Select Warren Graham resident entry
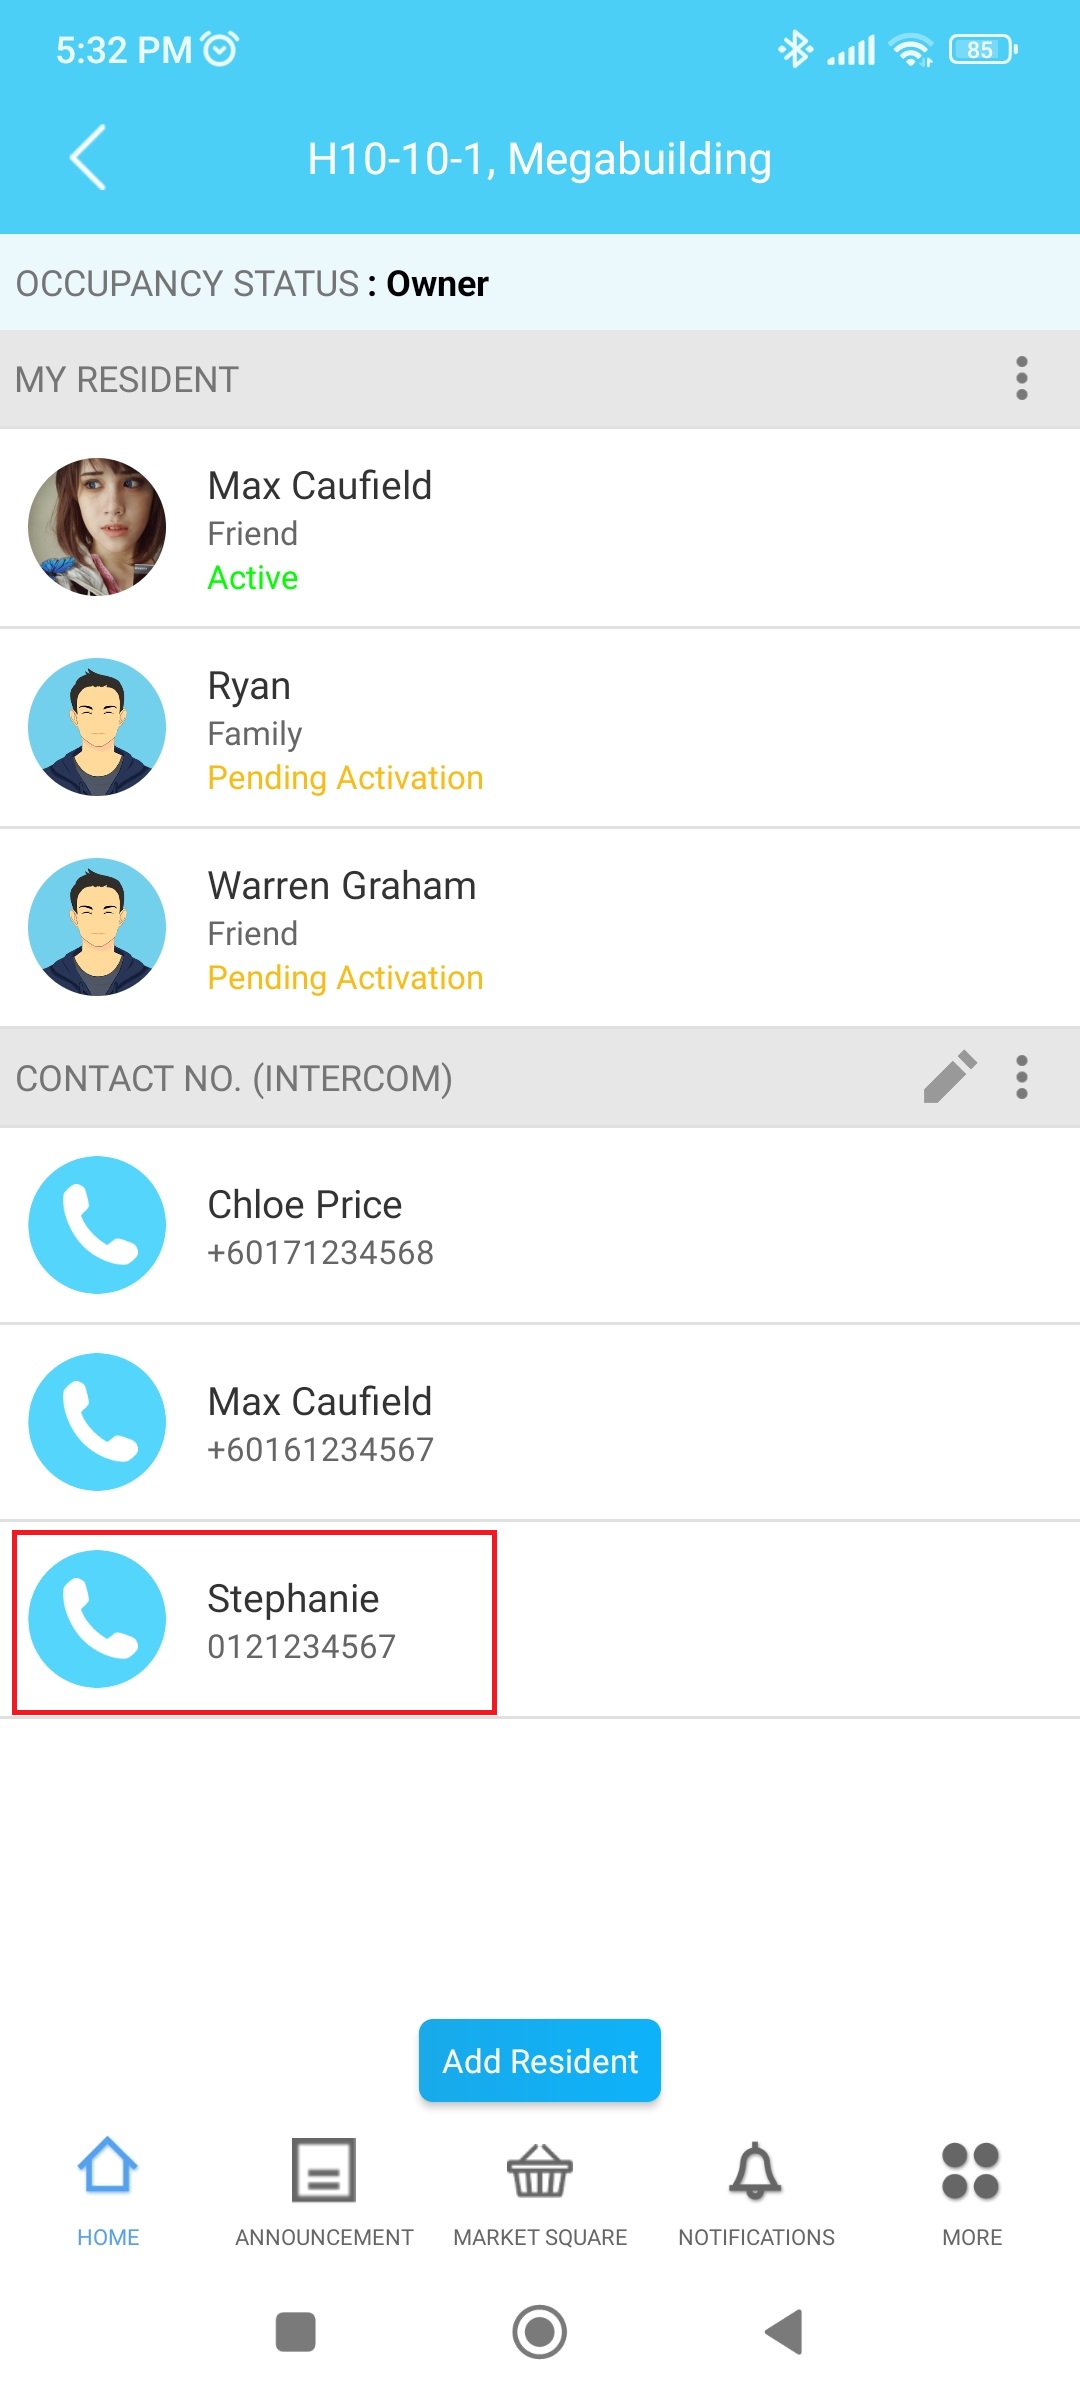 pyautogui.click(x=540, y=927)
